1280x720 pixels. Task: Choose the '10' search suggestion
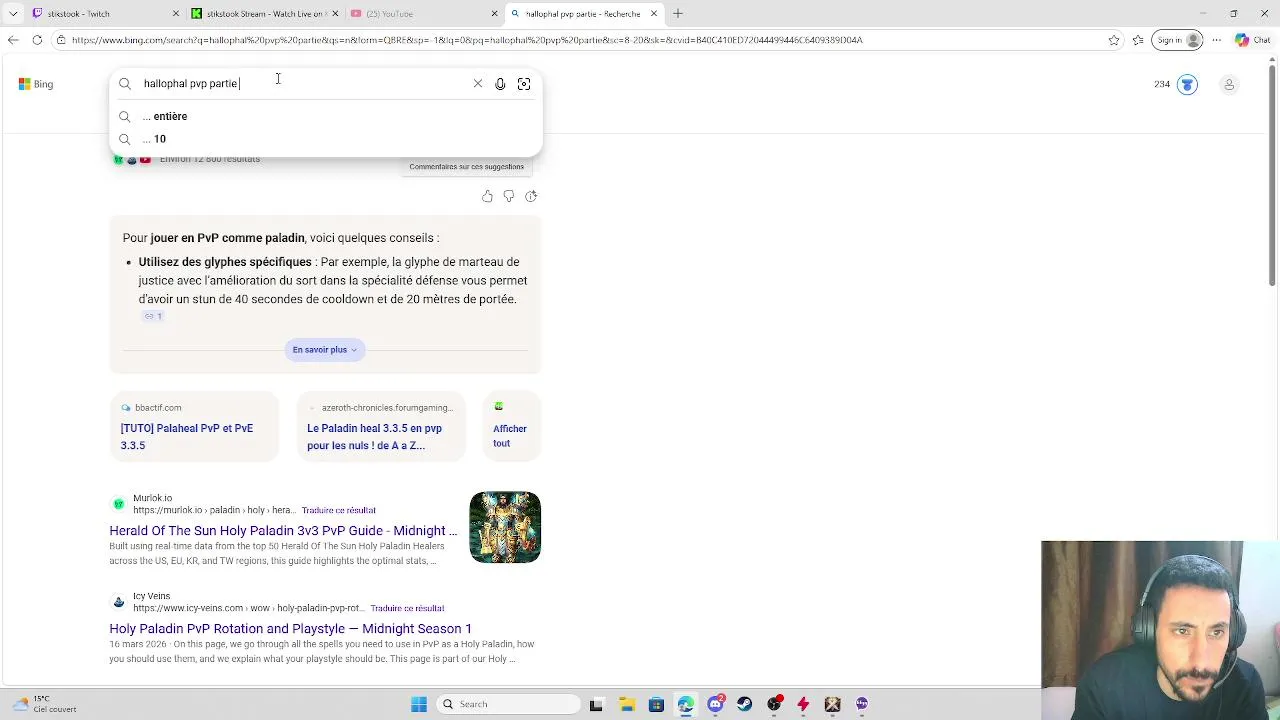tap(326, 139)
